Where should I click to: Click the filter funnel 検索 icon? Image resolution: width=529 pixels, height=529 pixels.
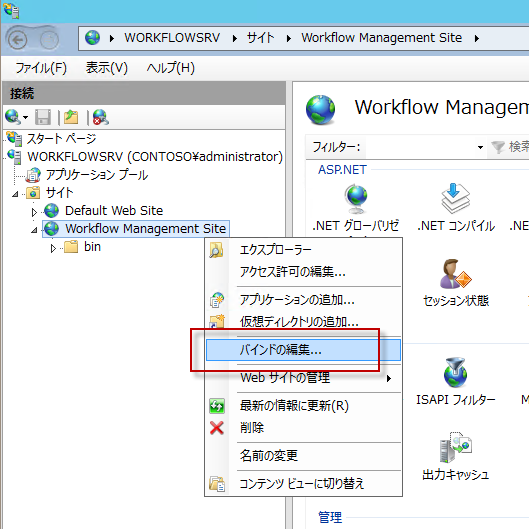pos(498,147)
